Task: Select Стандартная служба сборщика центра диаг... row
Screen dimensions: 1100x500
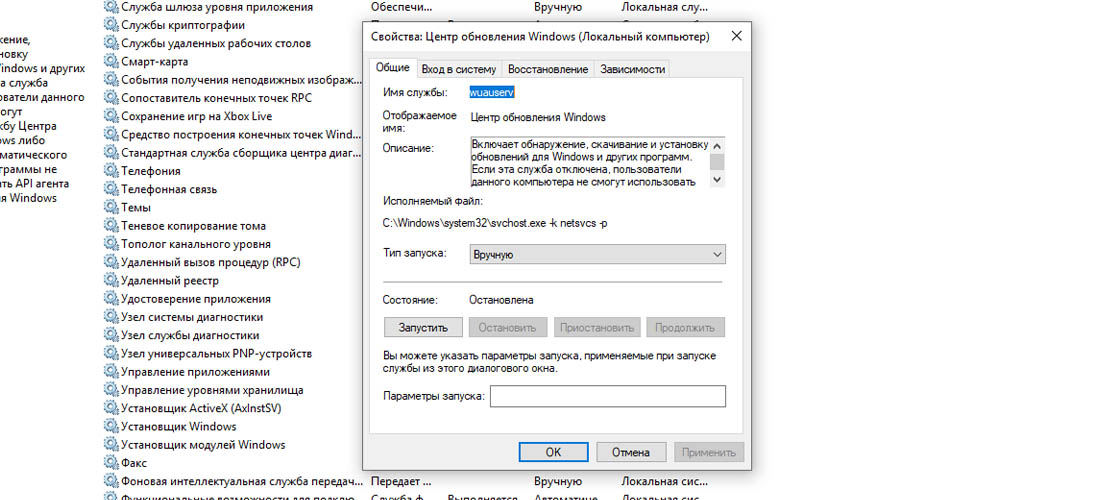Action: click(232, 153)
